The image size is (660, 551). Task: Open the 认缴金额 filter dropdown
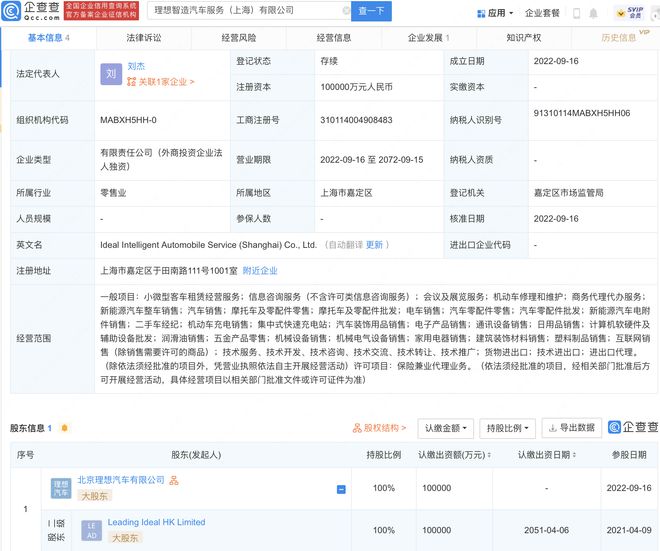click(446, 429)
